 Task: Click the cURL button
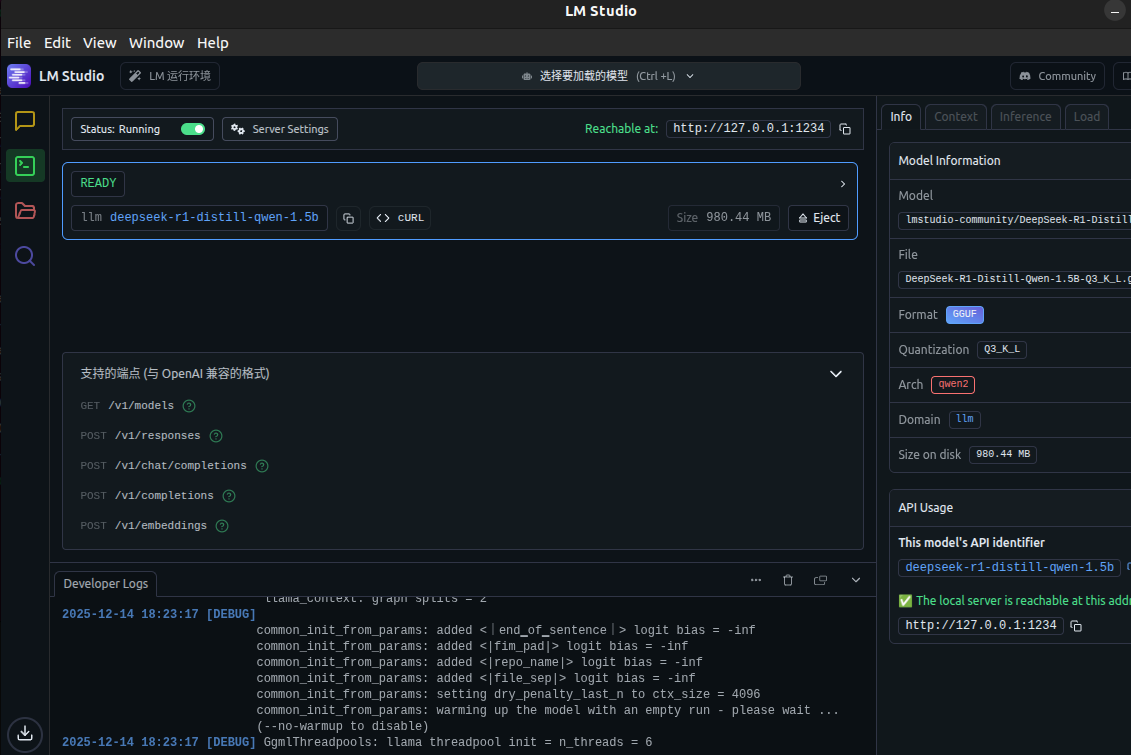400,218
